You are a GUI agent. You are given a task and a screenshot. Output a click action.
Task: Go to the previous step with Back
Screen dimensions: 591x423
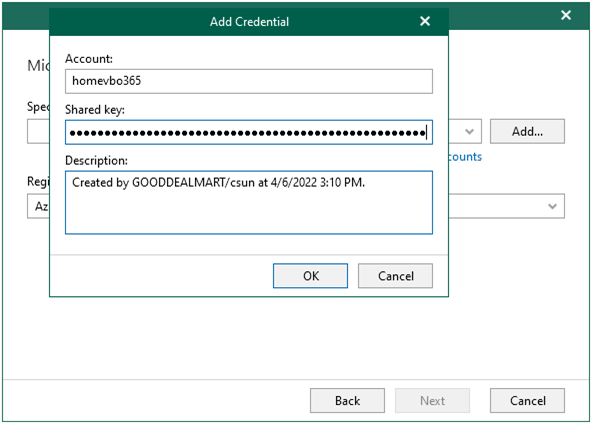[x=348, y=400]
